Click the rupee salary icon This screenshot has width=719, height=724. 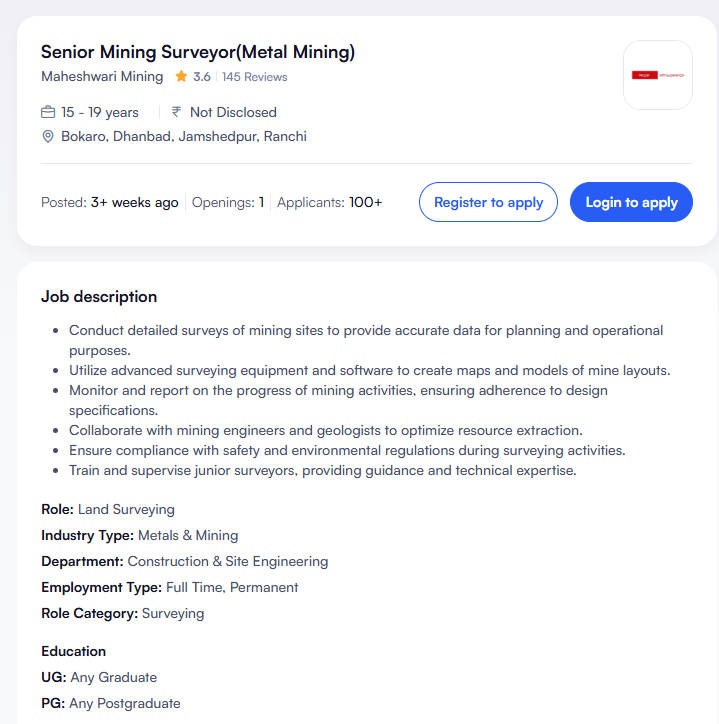[177, 112]
